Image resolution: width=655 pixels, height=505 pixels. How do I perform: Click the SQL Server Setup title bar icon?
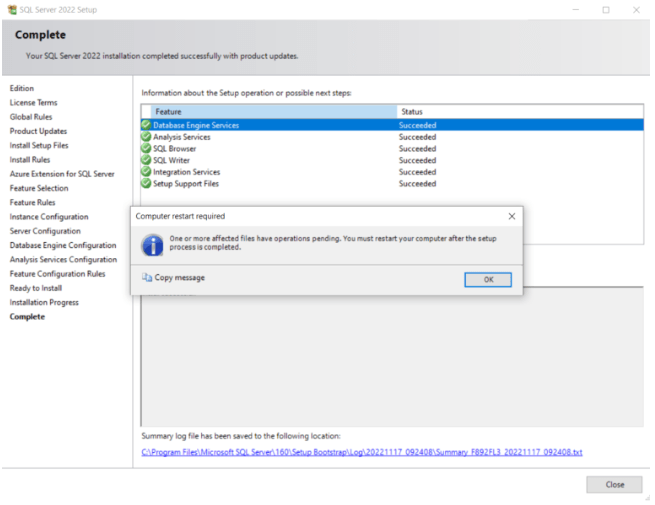click(x=11, y=9)
